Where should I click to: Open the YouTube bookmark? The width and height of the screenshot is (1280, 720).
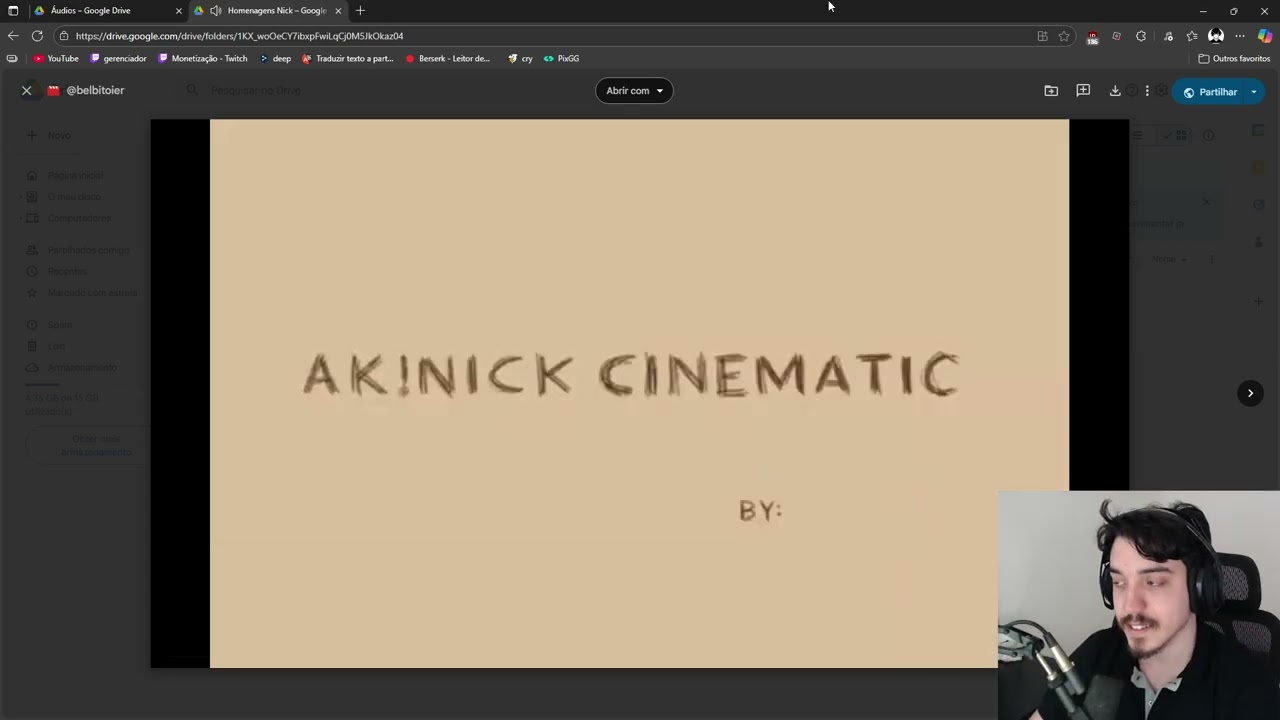[56, 59]
